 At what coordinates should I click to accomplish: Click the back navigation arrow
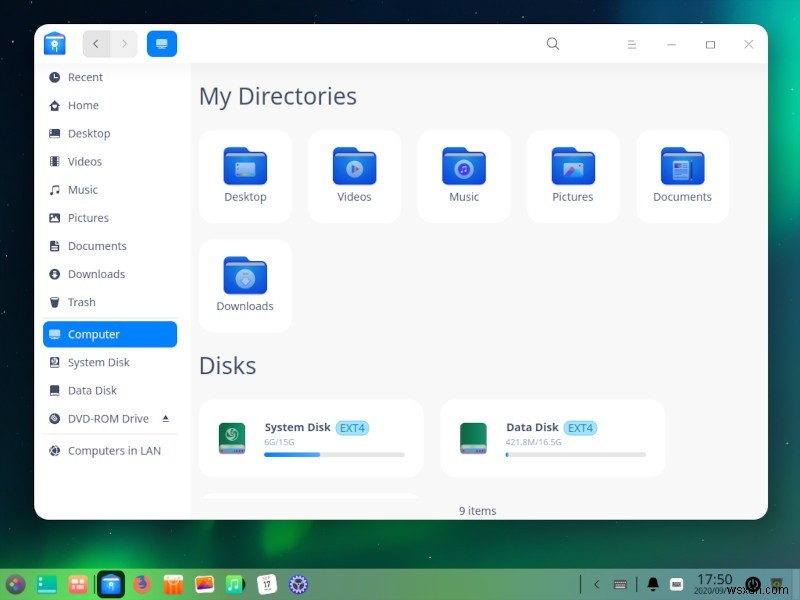[96, 43]
